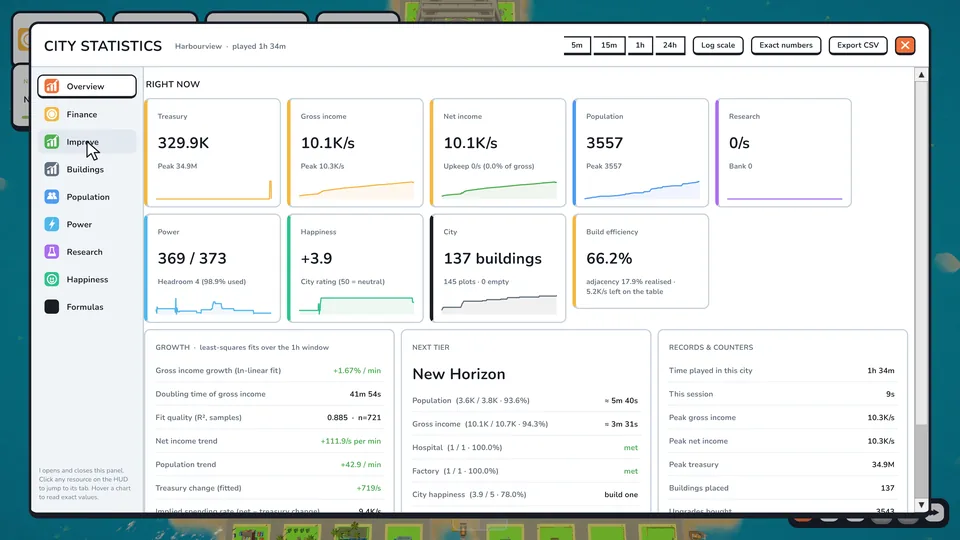Select the 1h time window
The image size is (960, 540).
pyautogui.click(x=640, y=45)
